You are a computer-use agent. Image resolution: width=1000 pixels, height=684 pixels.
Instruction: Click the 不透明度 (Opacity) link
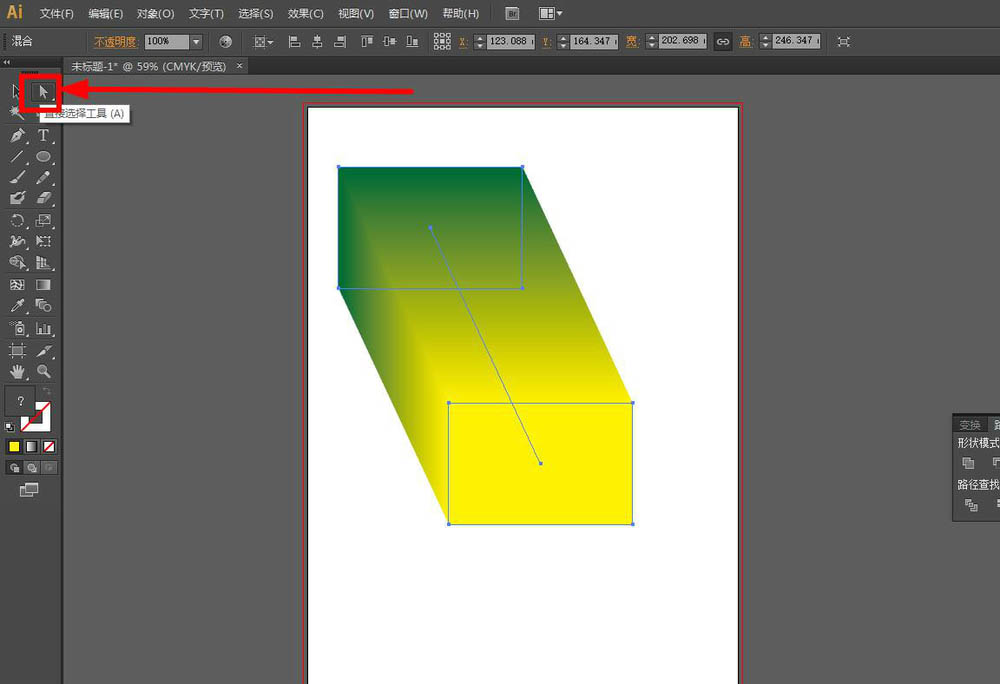tap(117, 41)
